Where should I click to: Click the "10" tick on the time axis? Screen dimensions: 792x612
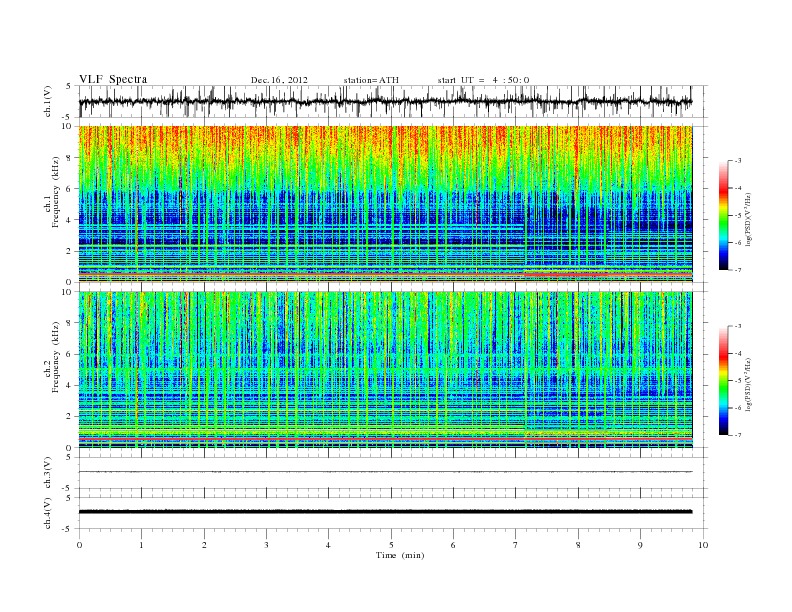(x=703, y=545)
